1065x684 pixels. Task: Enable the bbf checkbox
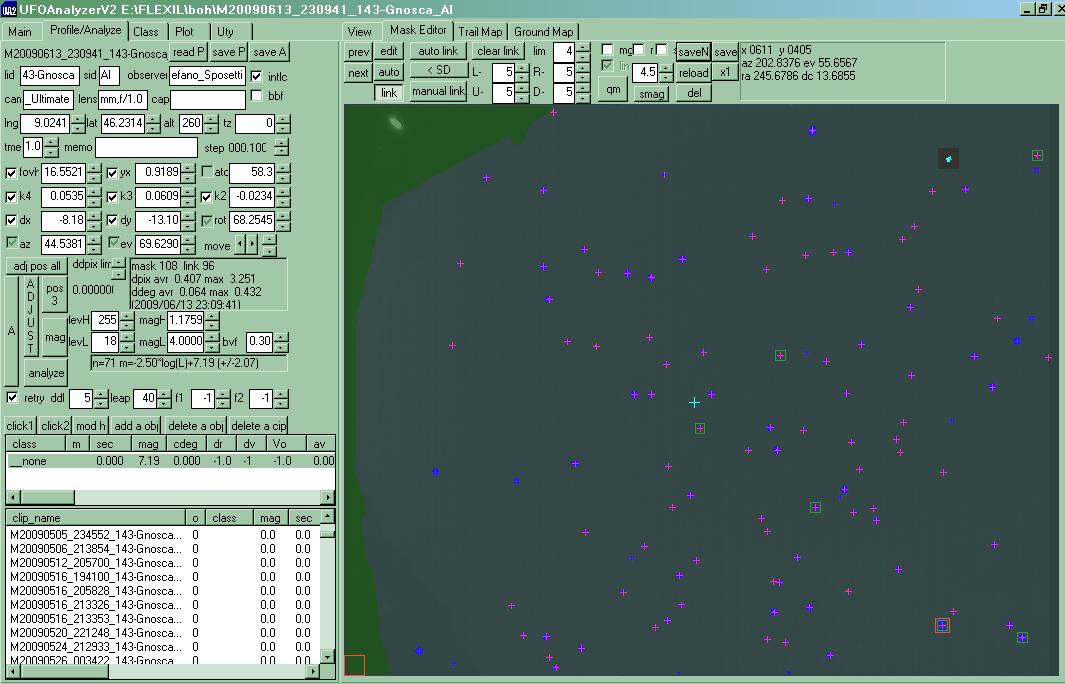(257, 96)
